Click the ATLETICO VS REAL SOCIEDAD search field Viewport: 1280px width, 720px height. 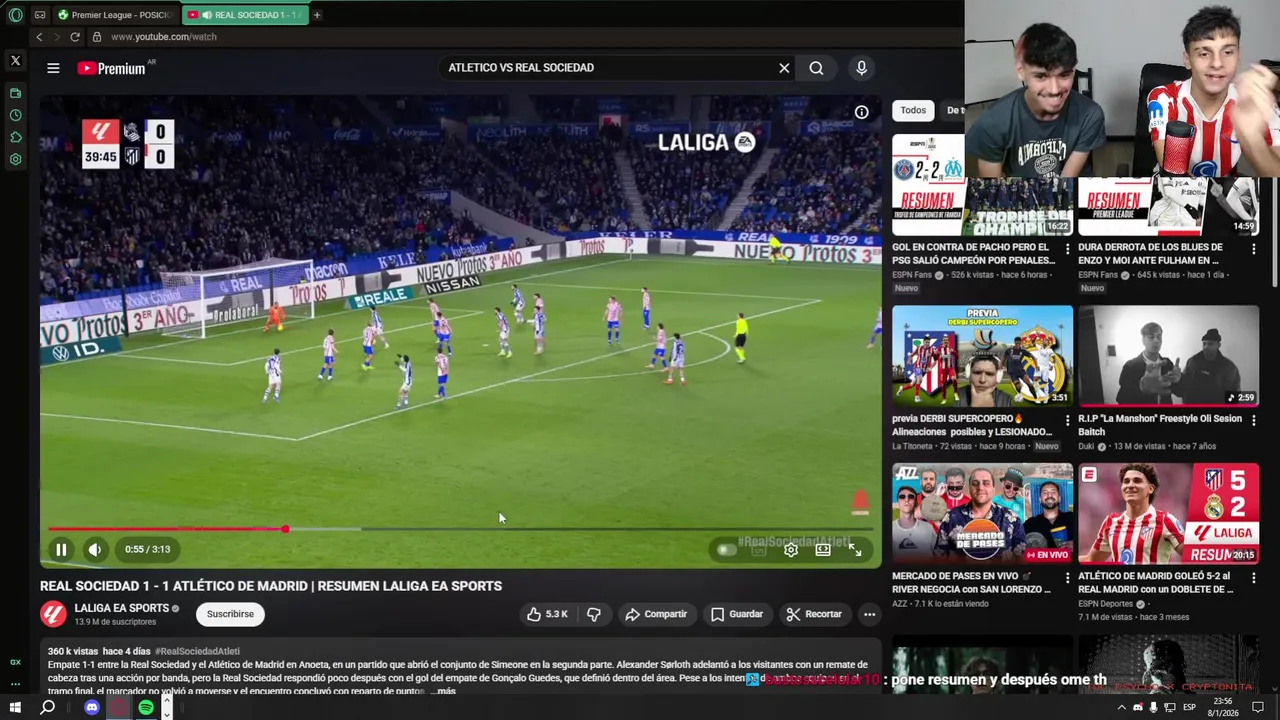click(605, 68)
